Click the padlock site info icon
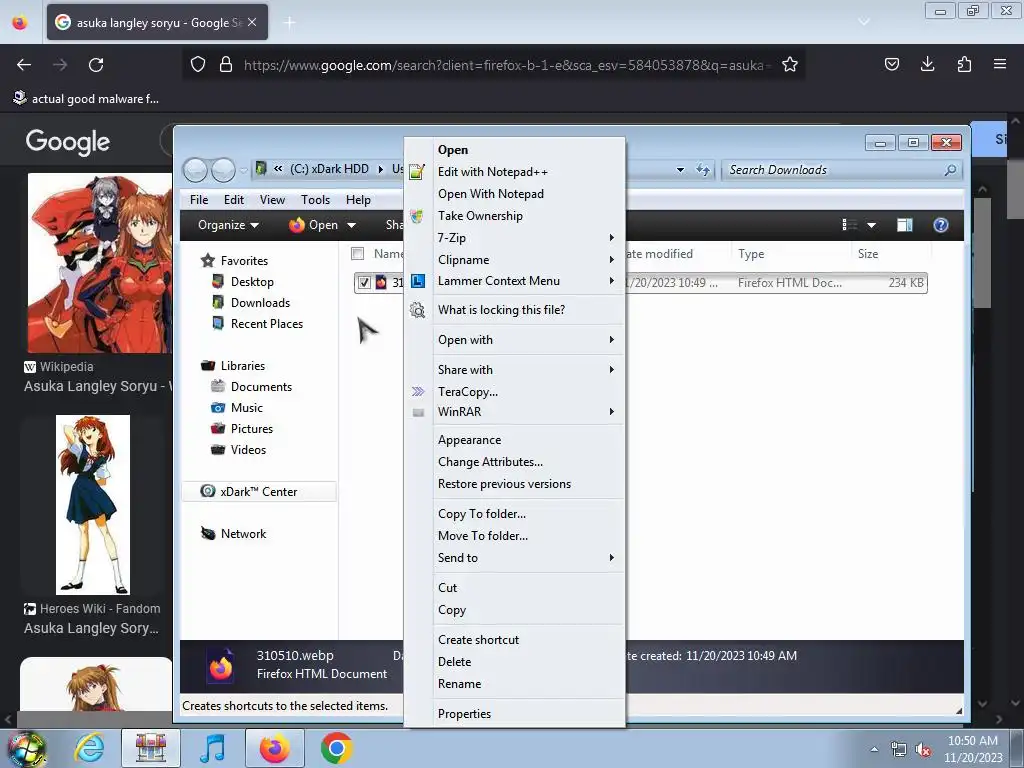The image size is (1024, 768). click(x=226, y=64)
